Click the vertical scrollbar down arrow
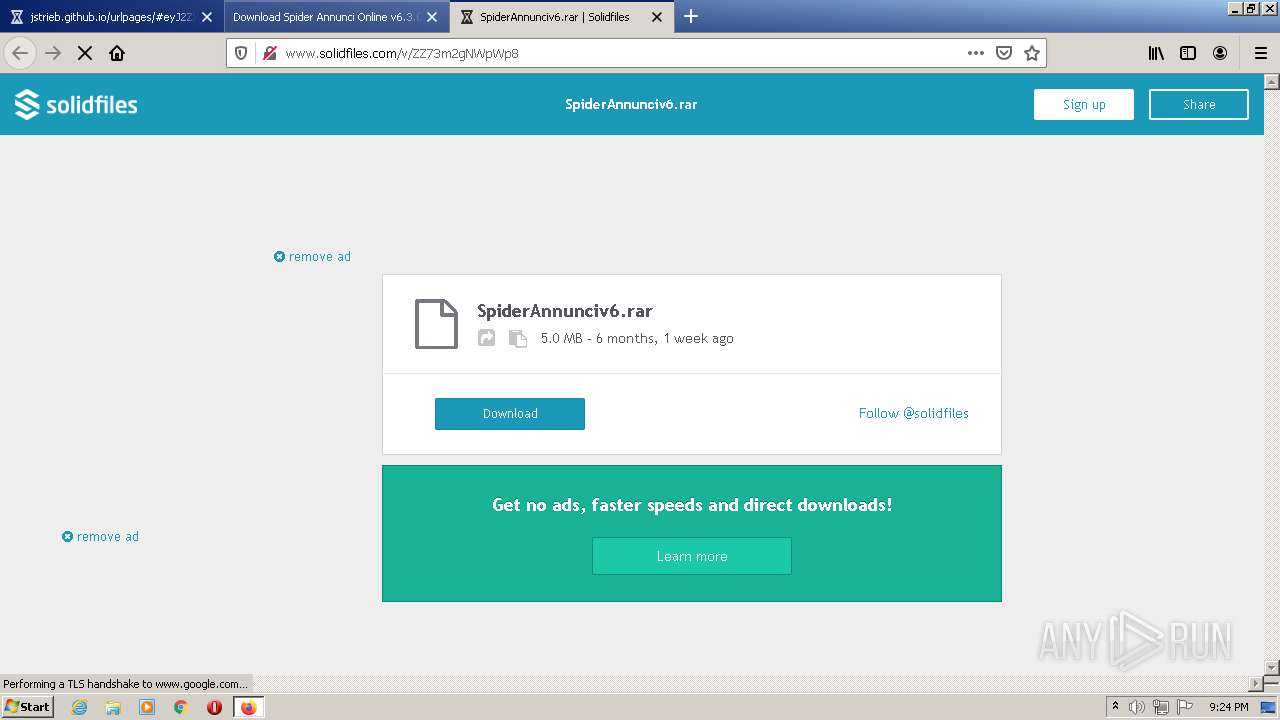 pos(1272,667)
